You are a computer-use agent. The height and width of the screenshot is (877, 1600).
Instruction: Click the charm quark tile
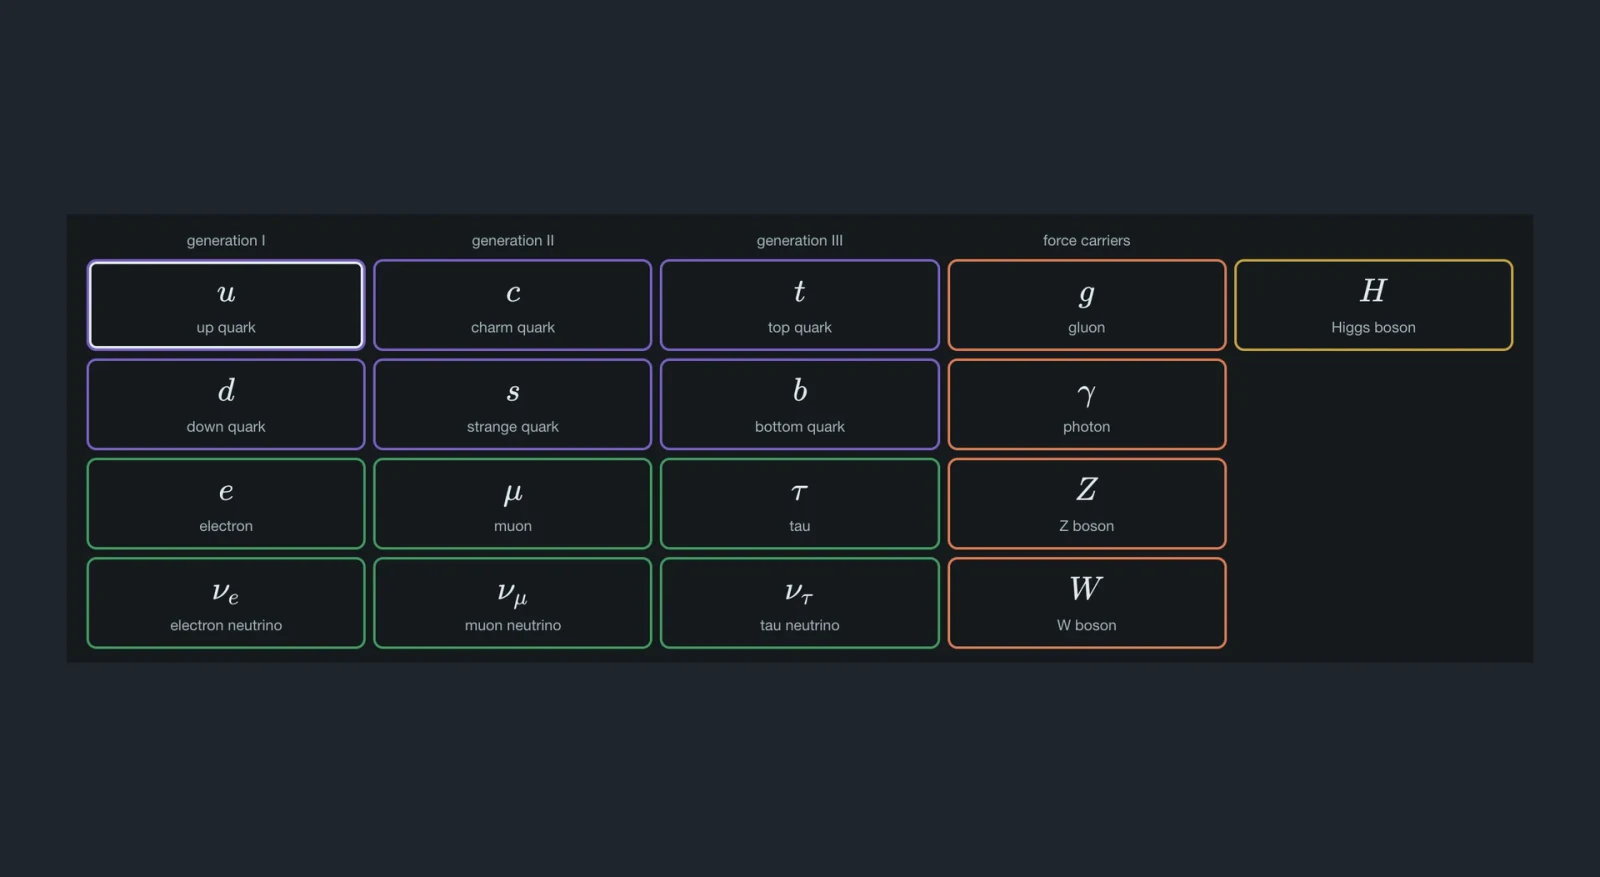coord(513,305)
